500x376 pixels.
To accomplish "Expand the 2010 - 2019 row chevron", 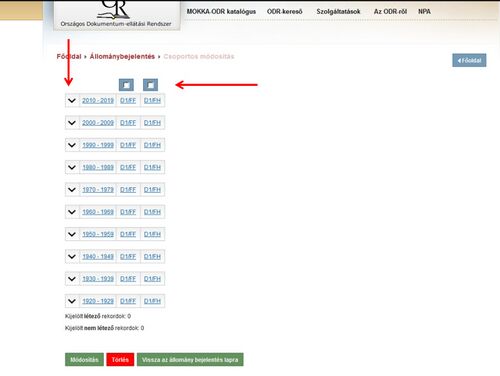I will pyautogui.click(x=72, y=100).
